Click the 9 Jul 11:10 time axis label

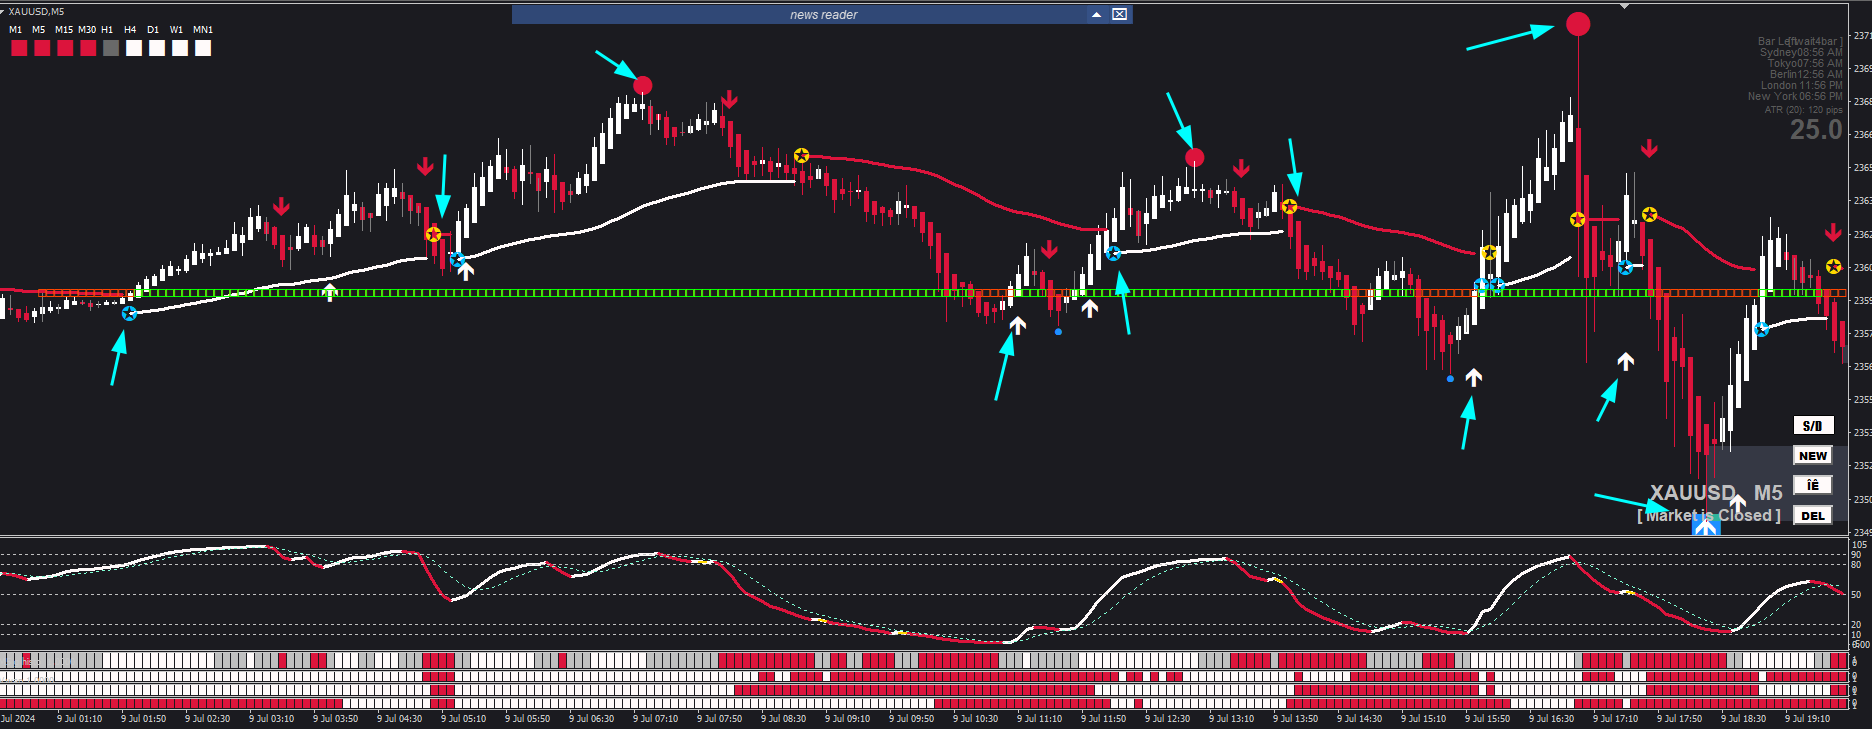(1039, 719)
